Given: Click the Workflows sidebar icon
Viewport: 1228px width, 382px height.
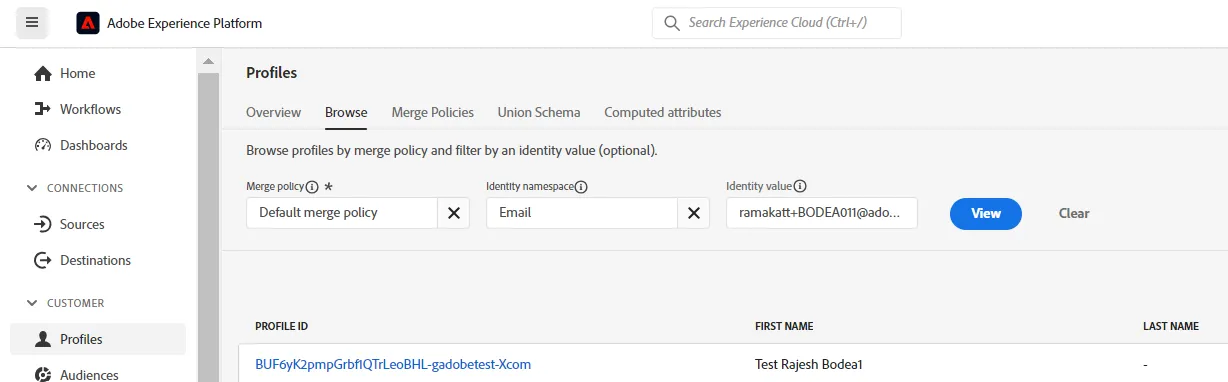Looking at the screenshot, I should coord(43,109).
